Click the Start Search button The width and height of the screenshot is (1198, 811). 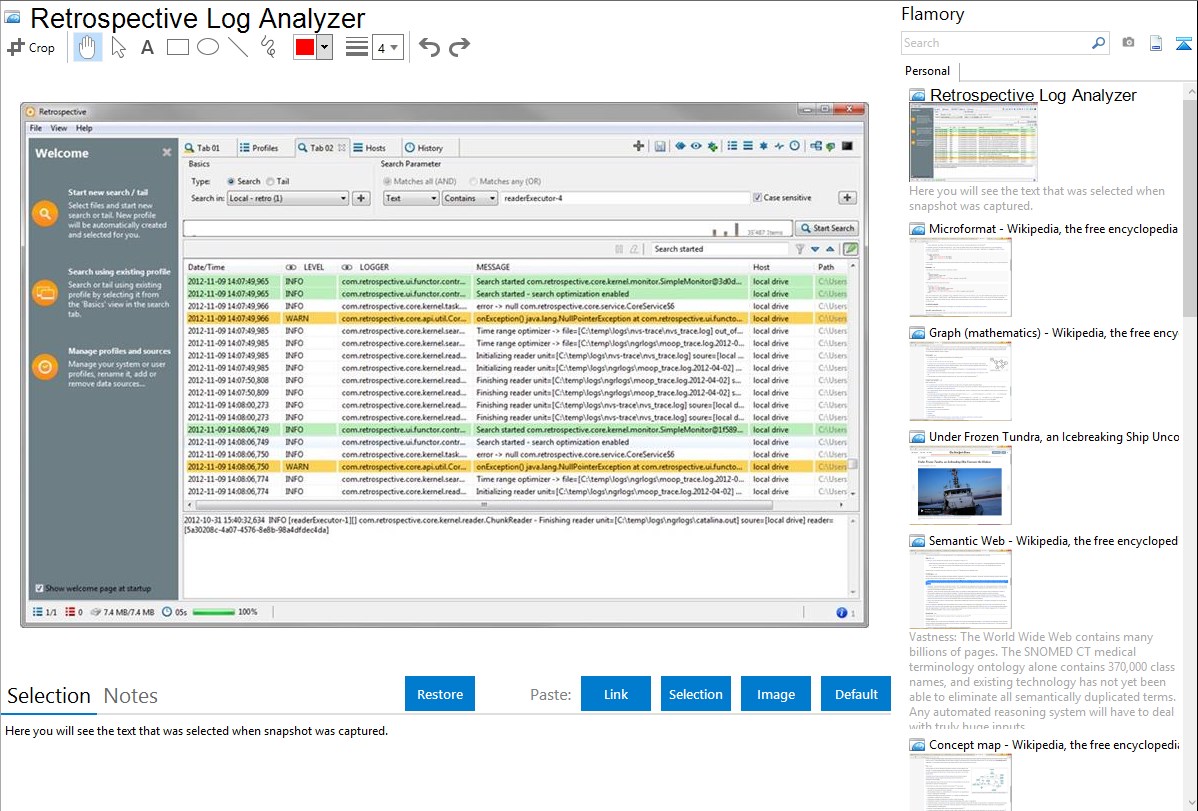coord(827,228)
